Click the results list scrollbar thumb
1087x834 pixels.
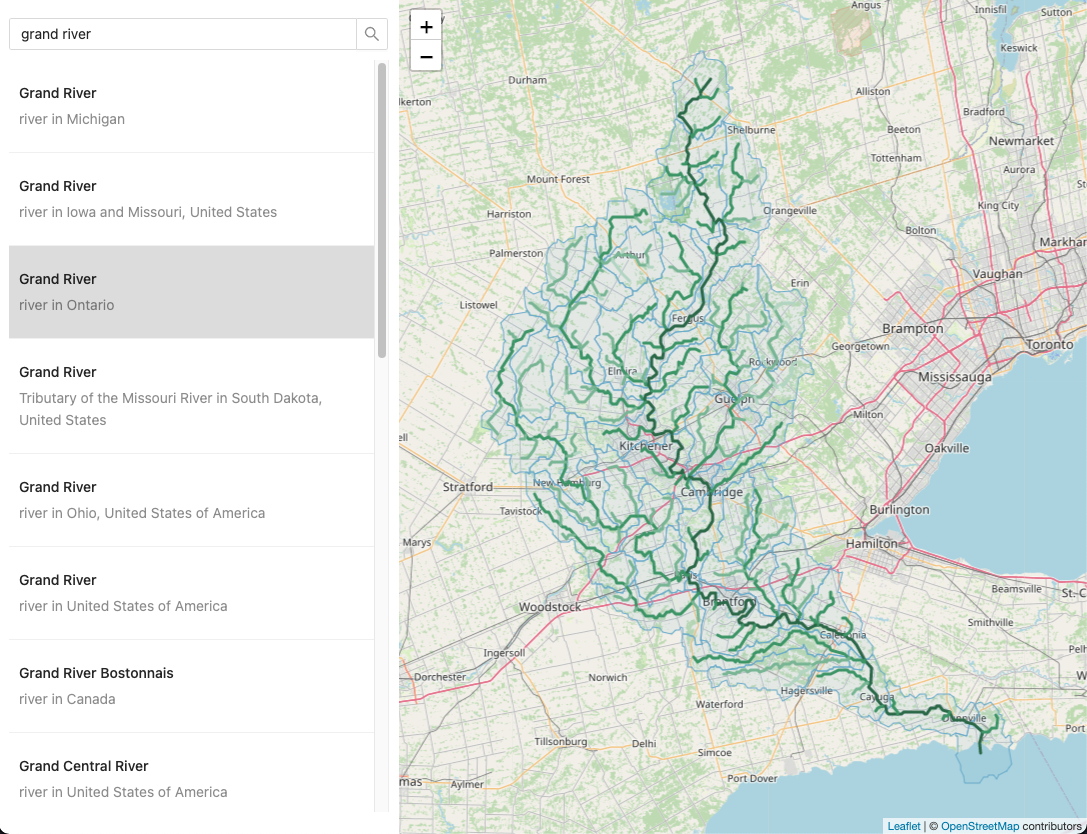pos(382,210)
